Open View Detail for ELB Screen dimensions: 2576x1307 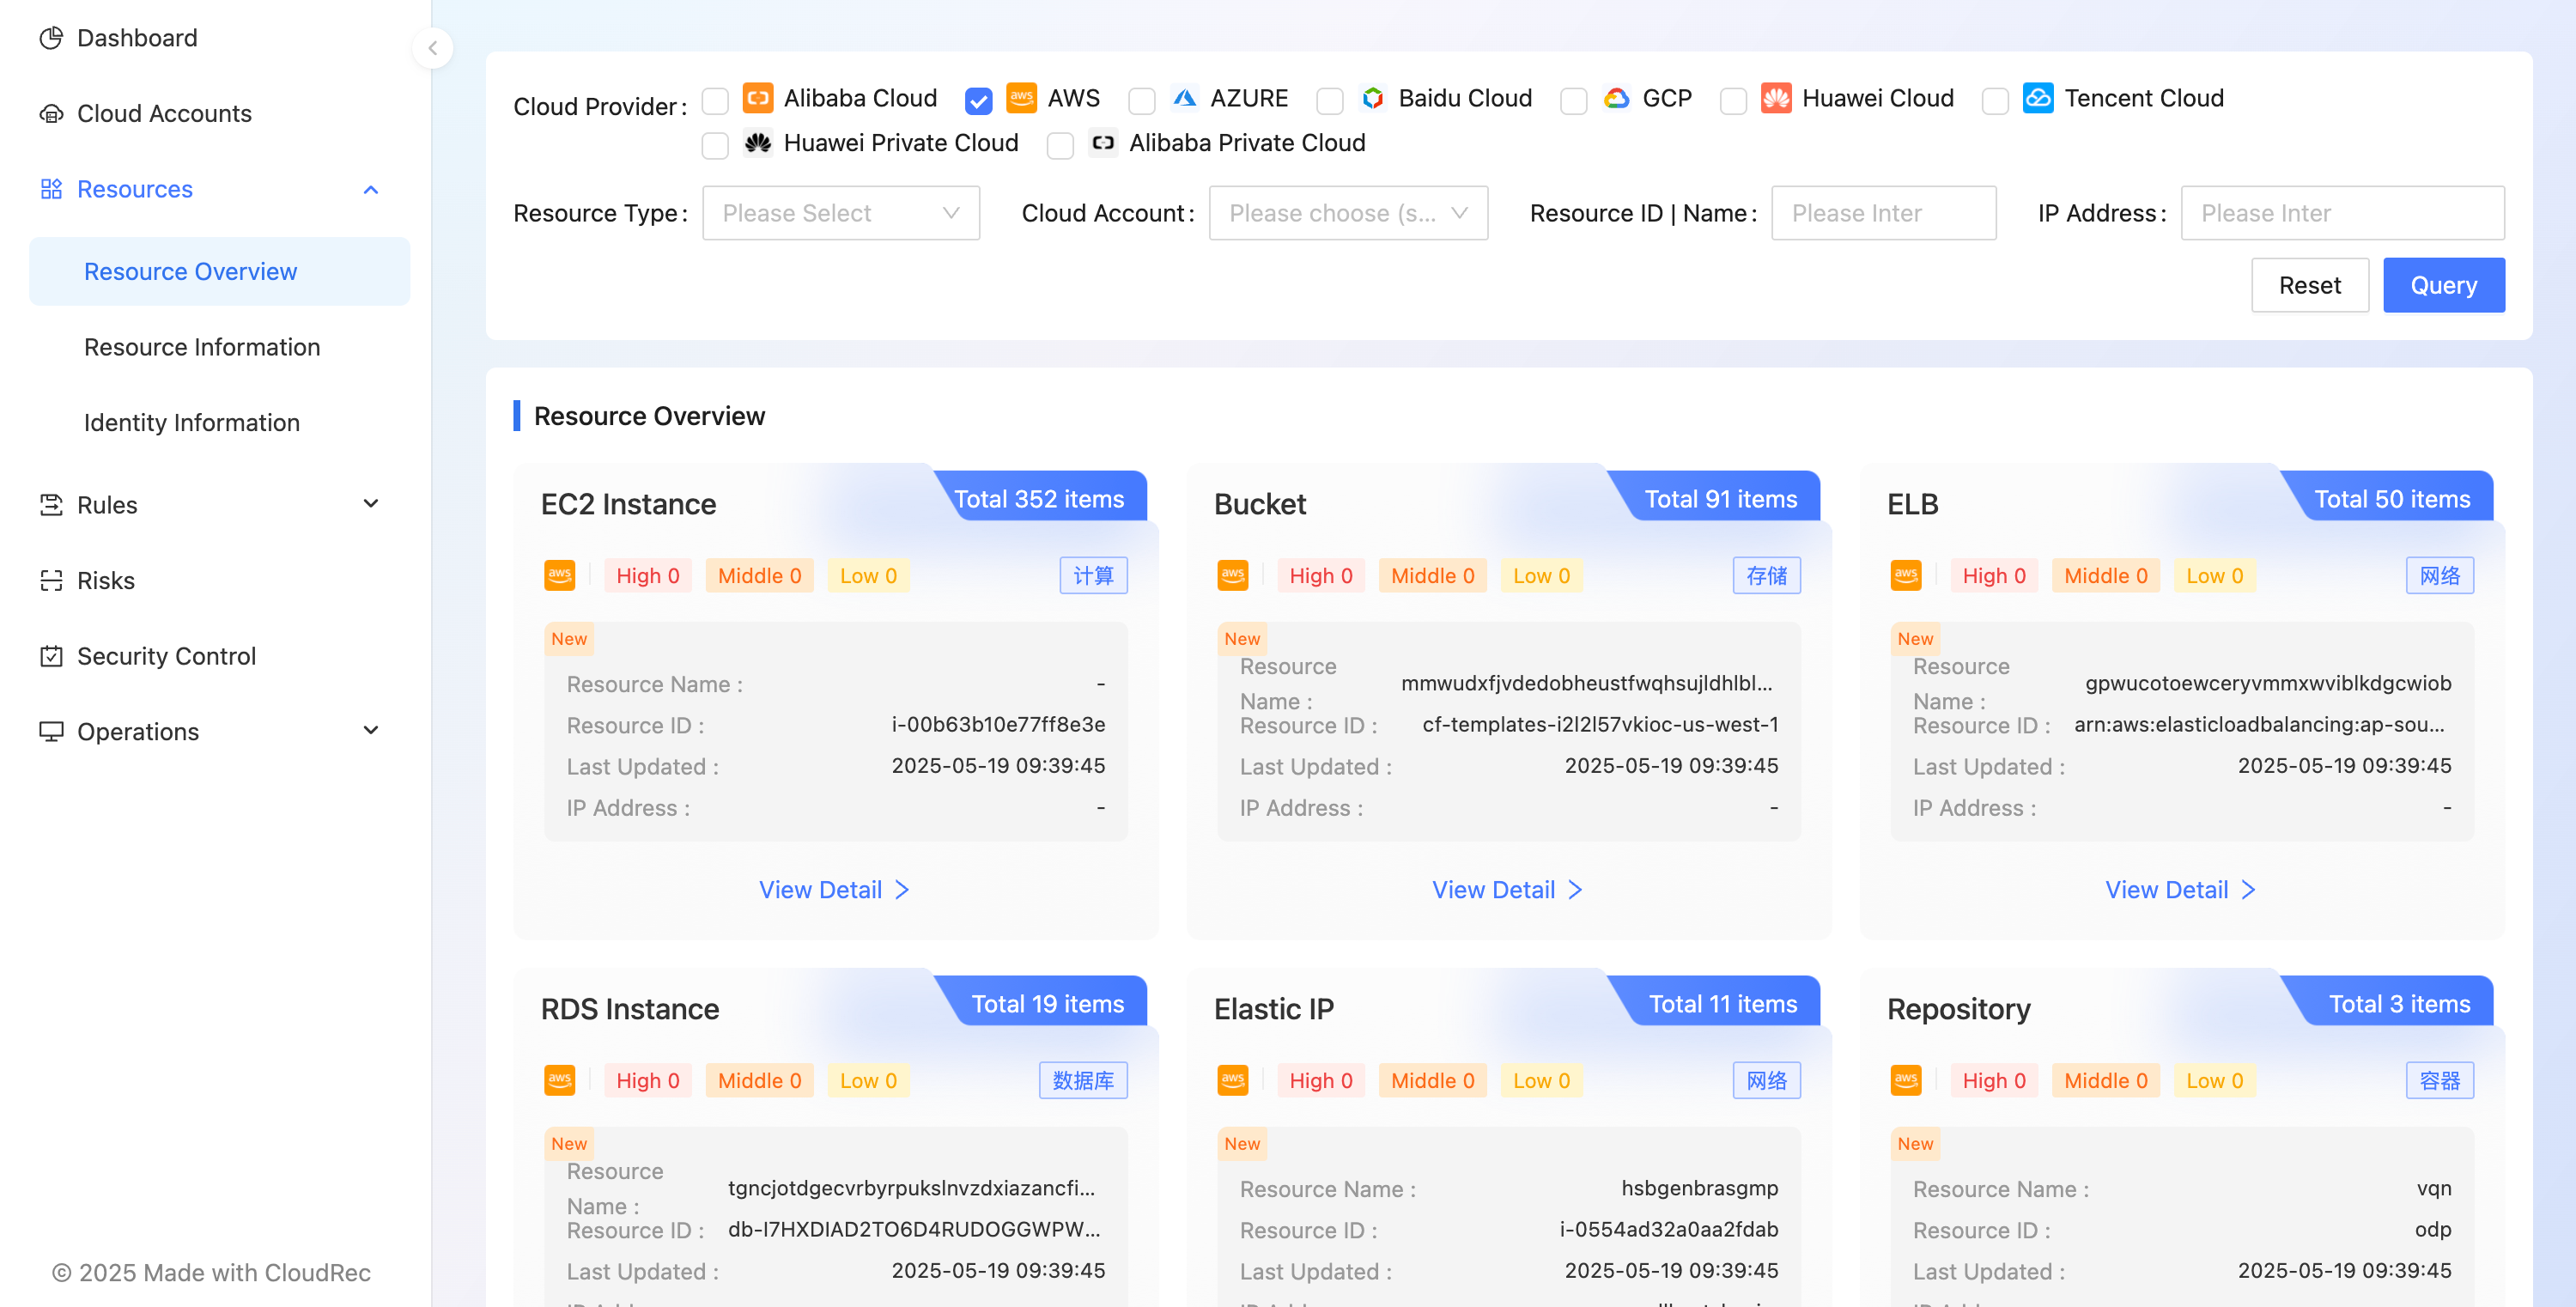(2180, 890)
